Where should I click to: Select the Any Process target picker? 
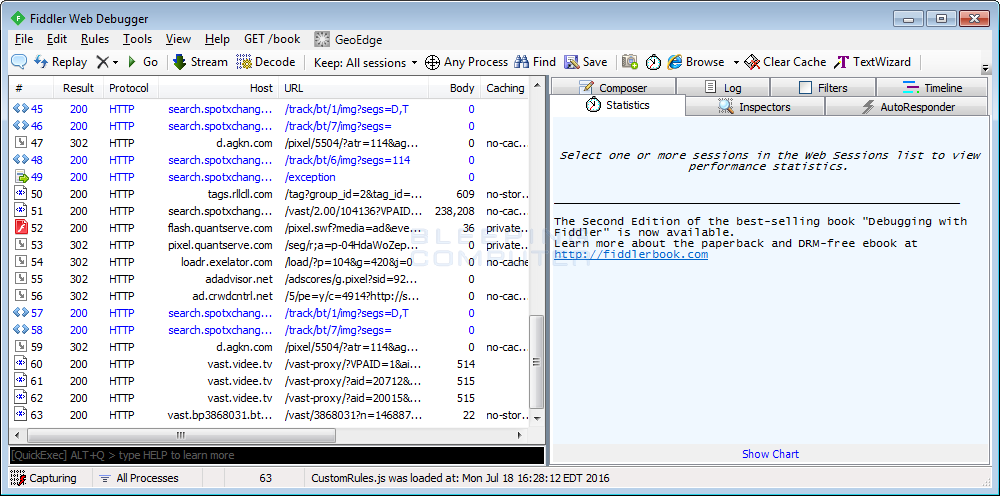point(466,62)
